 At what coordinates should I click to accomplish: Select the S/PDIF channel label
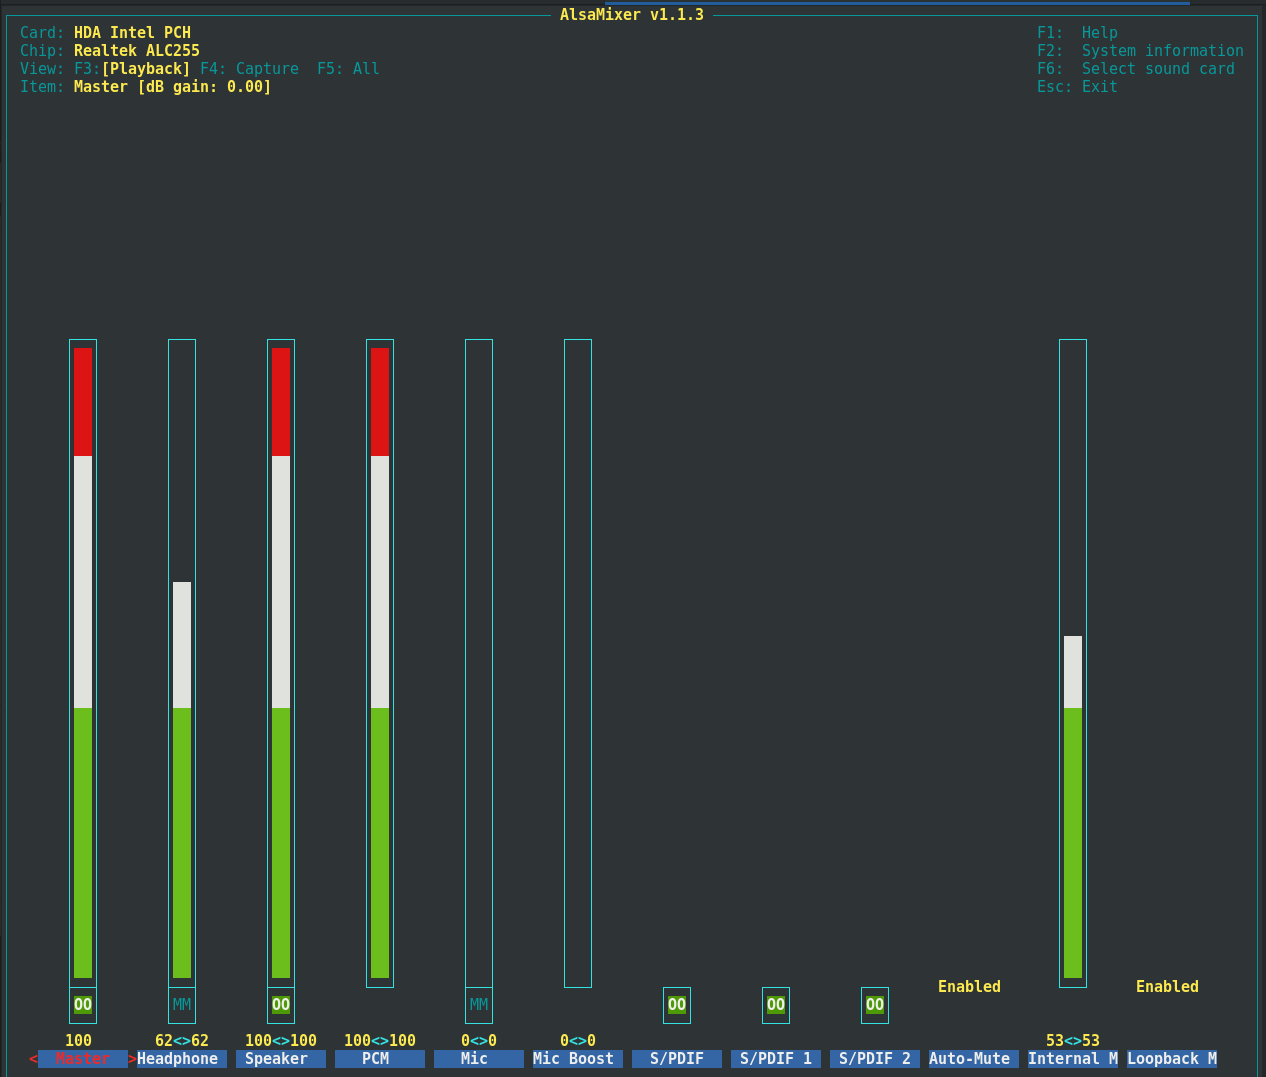tap(677, 1059)
